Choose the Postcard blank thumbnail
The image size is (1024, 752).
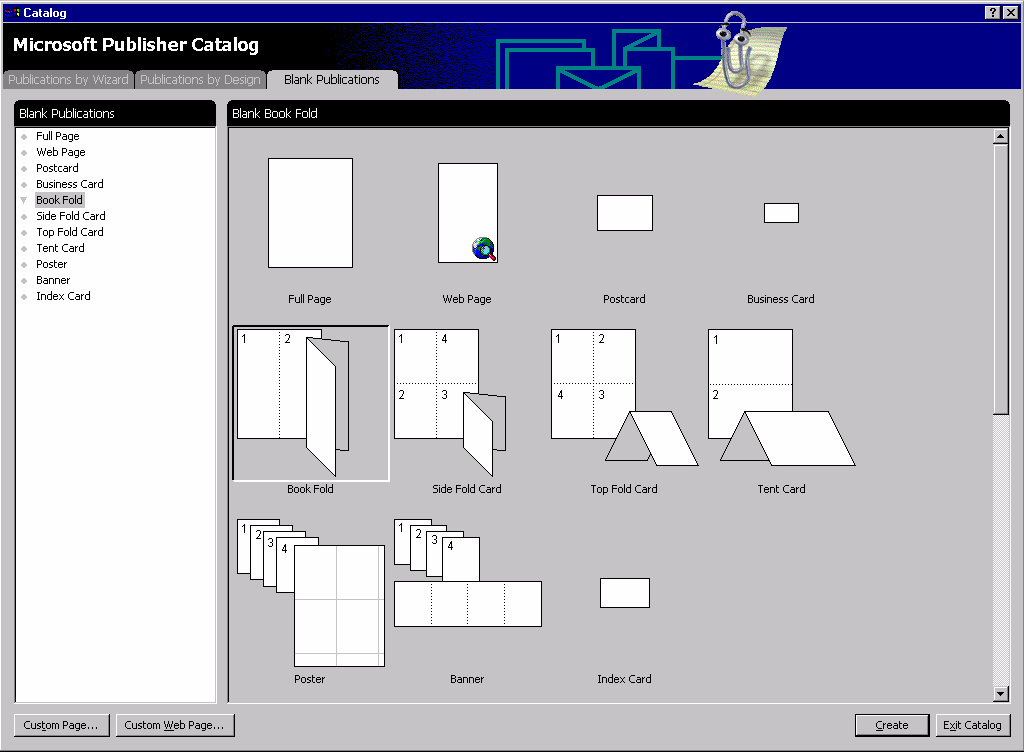pyautogui.click(x=625, y=213)
